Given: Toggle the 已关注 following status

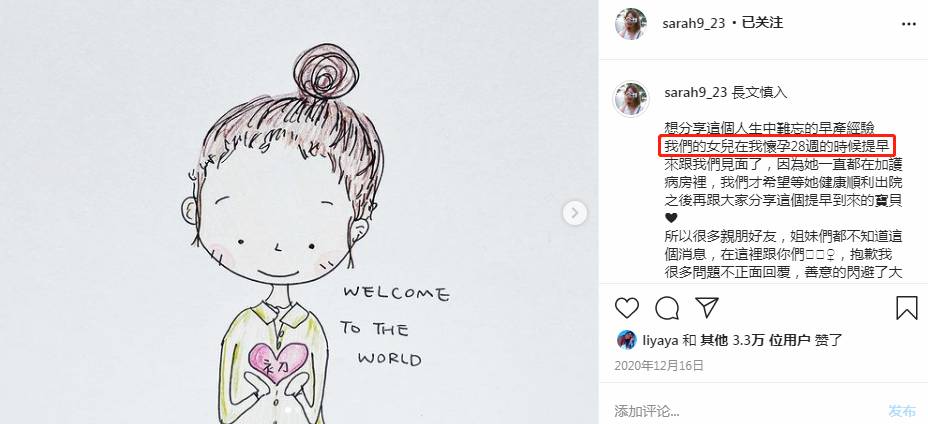Looking at the screenshot, I should click(763, 23).
